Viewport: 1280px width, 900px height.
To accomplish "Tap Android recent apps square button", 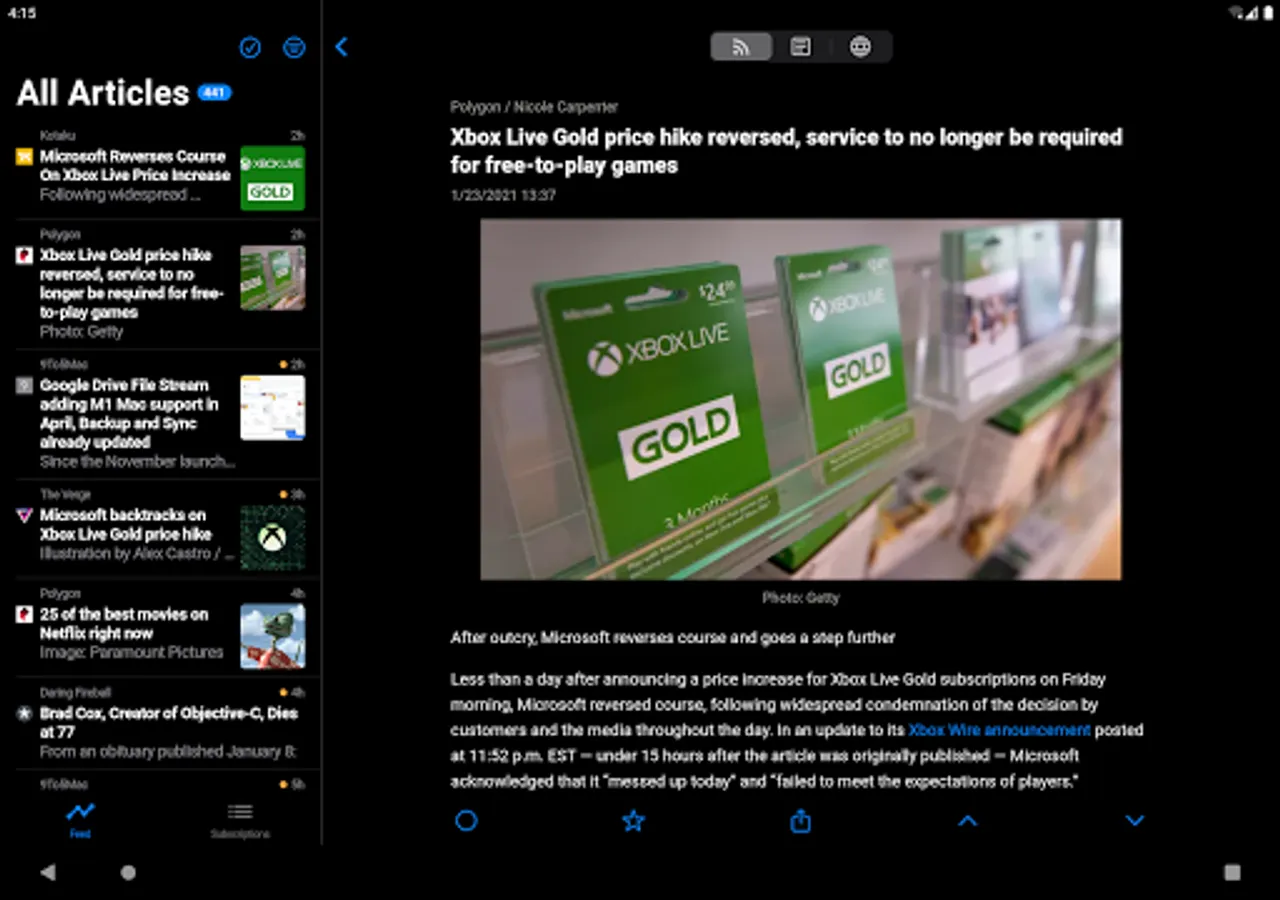I will point(1232,872).
